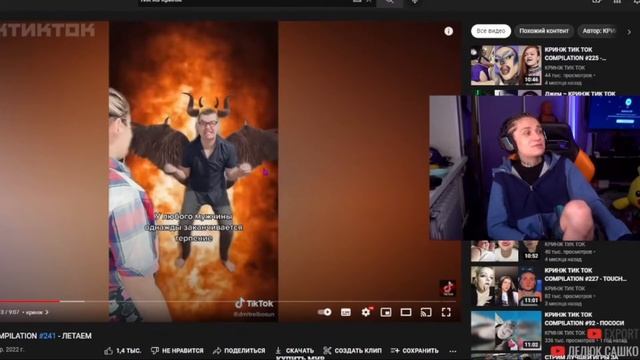The width and height of the screenshot is (640, 360).
Task: Open thumbnail of Compilation #92 video
Action: click(x=506, y=331)
